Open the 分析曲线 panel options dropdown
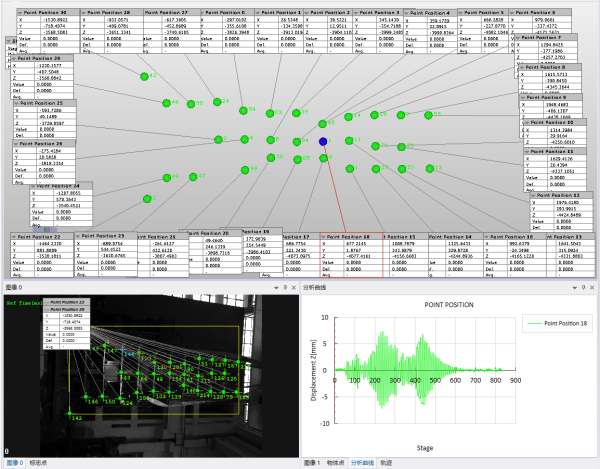The height and width of the screenshot is (469, 600). pyautogui.click(x=575, y=288)
